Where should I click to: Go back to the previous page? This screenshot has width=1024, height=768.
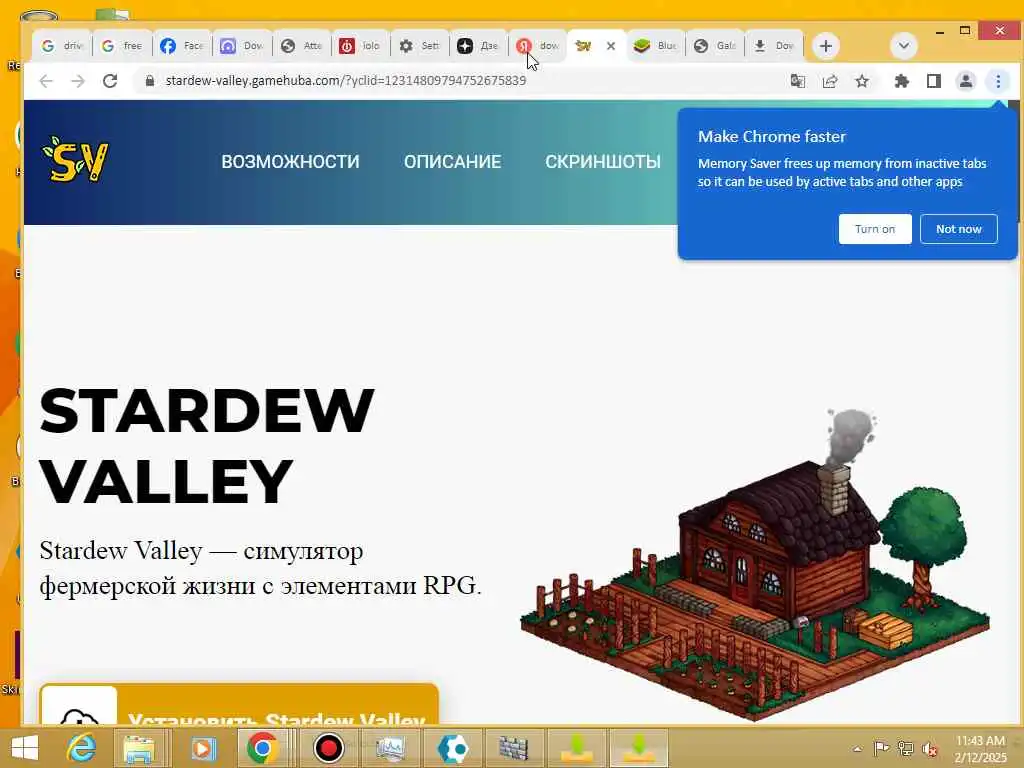[x=46, y=81]
